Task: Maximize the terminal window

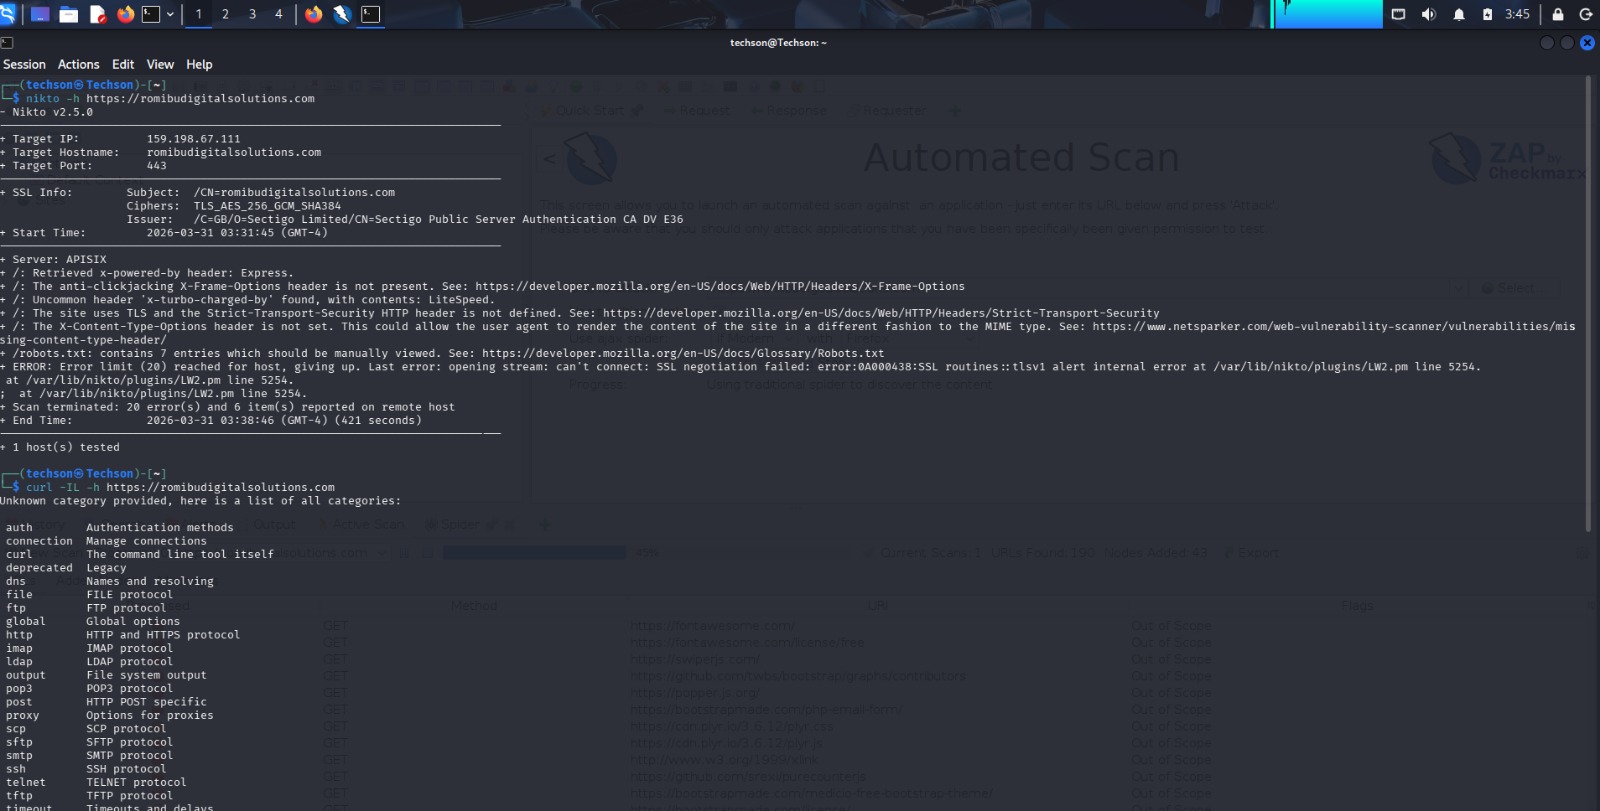Action: [x=1567, y=43]
